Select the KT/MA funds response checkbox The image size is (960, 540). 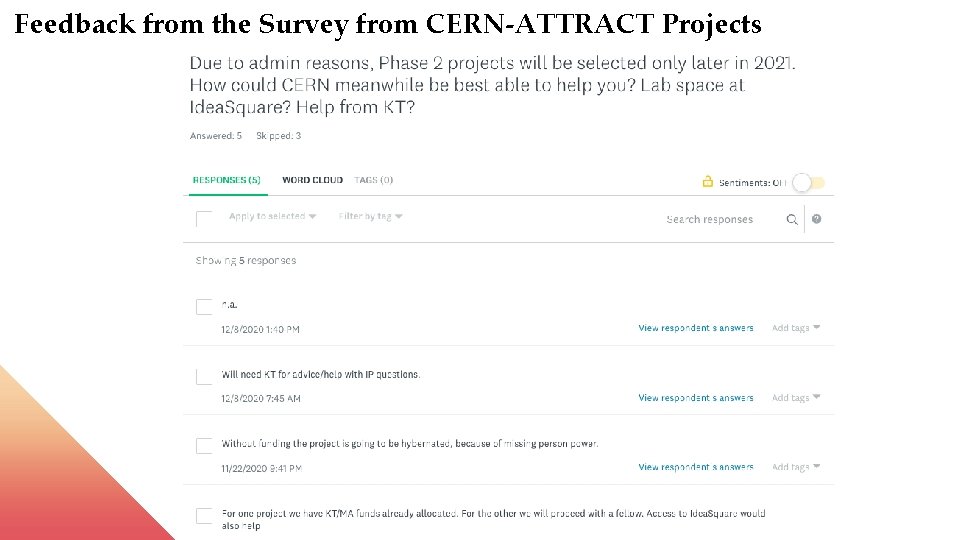pyautogui.click(x=204, y=516)
